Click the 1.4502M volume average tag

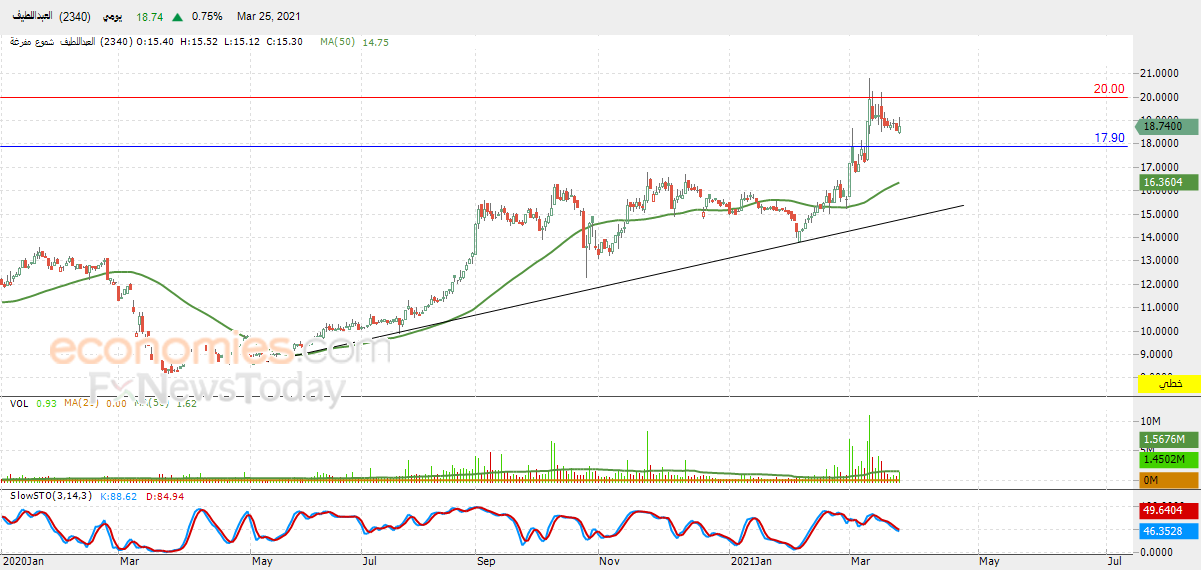click(1168, 459)
